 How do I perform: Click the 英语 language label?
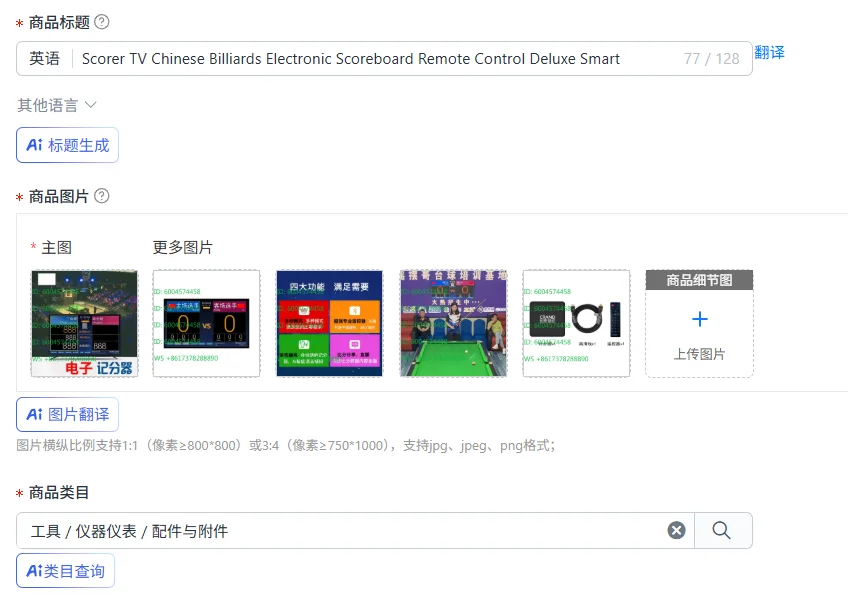click(44, 58)
